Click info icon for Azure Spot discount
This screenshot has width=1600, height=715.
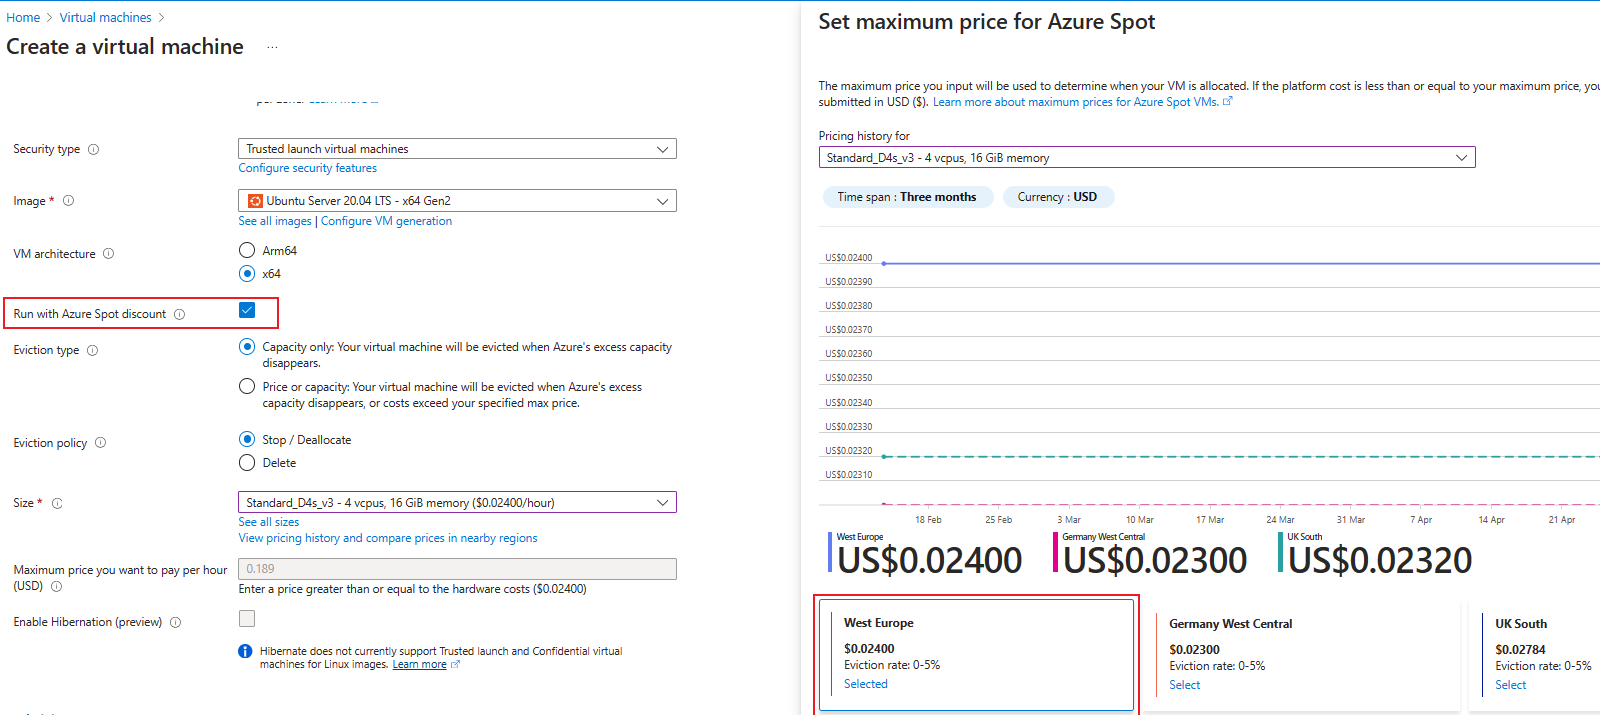[x=180, y=315]
